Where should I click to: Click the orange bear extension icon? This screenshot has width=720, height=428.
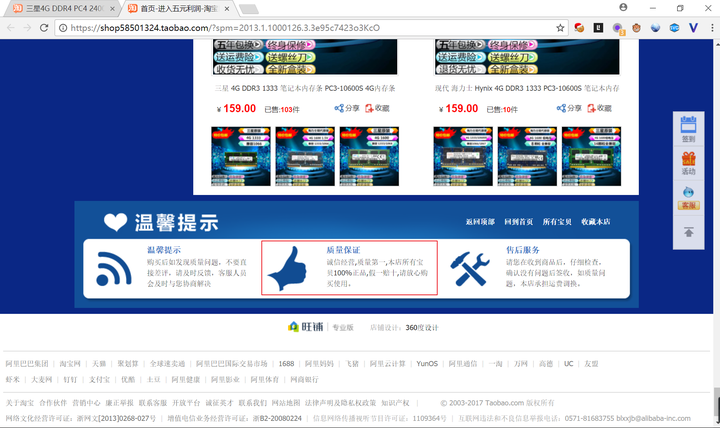(x=636, y=28)
